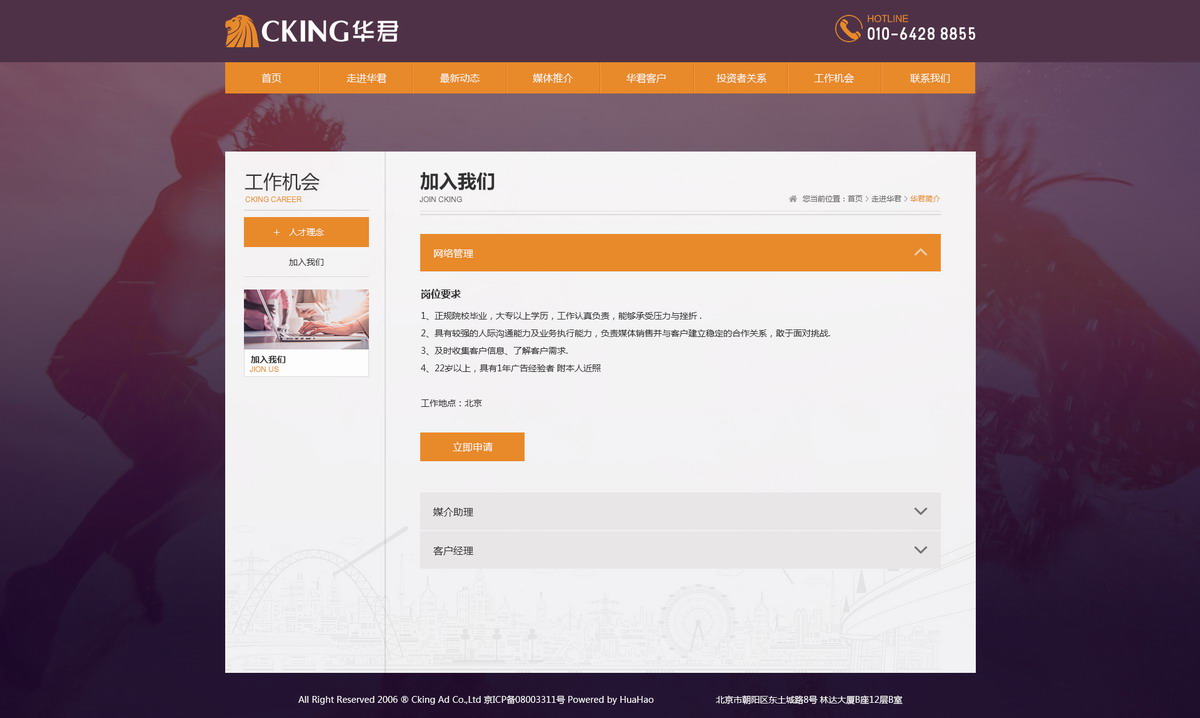
Task: Open the 投资者关系 menu item
Action: [740, 77]
